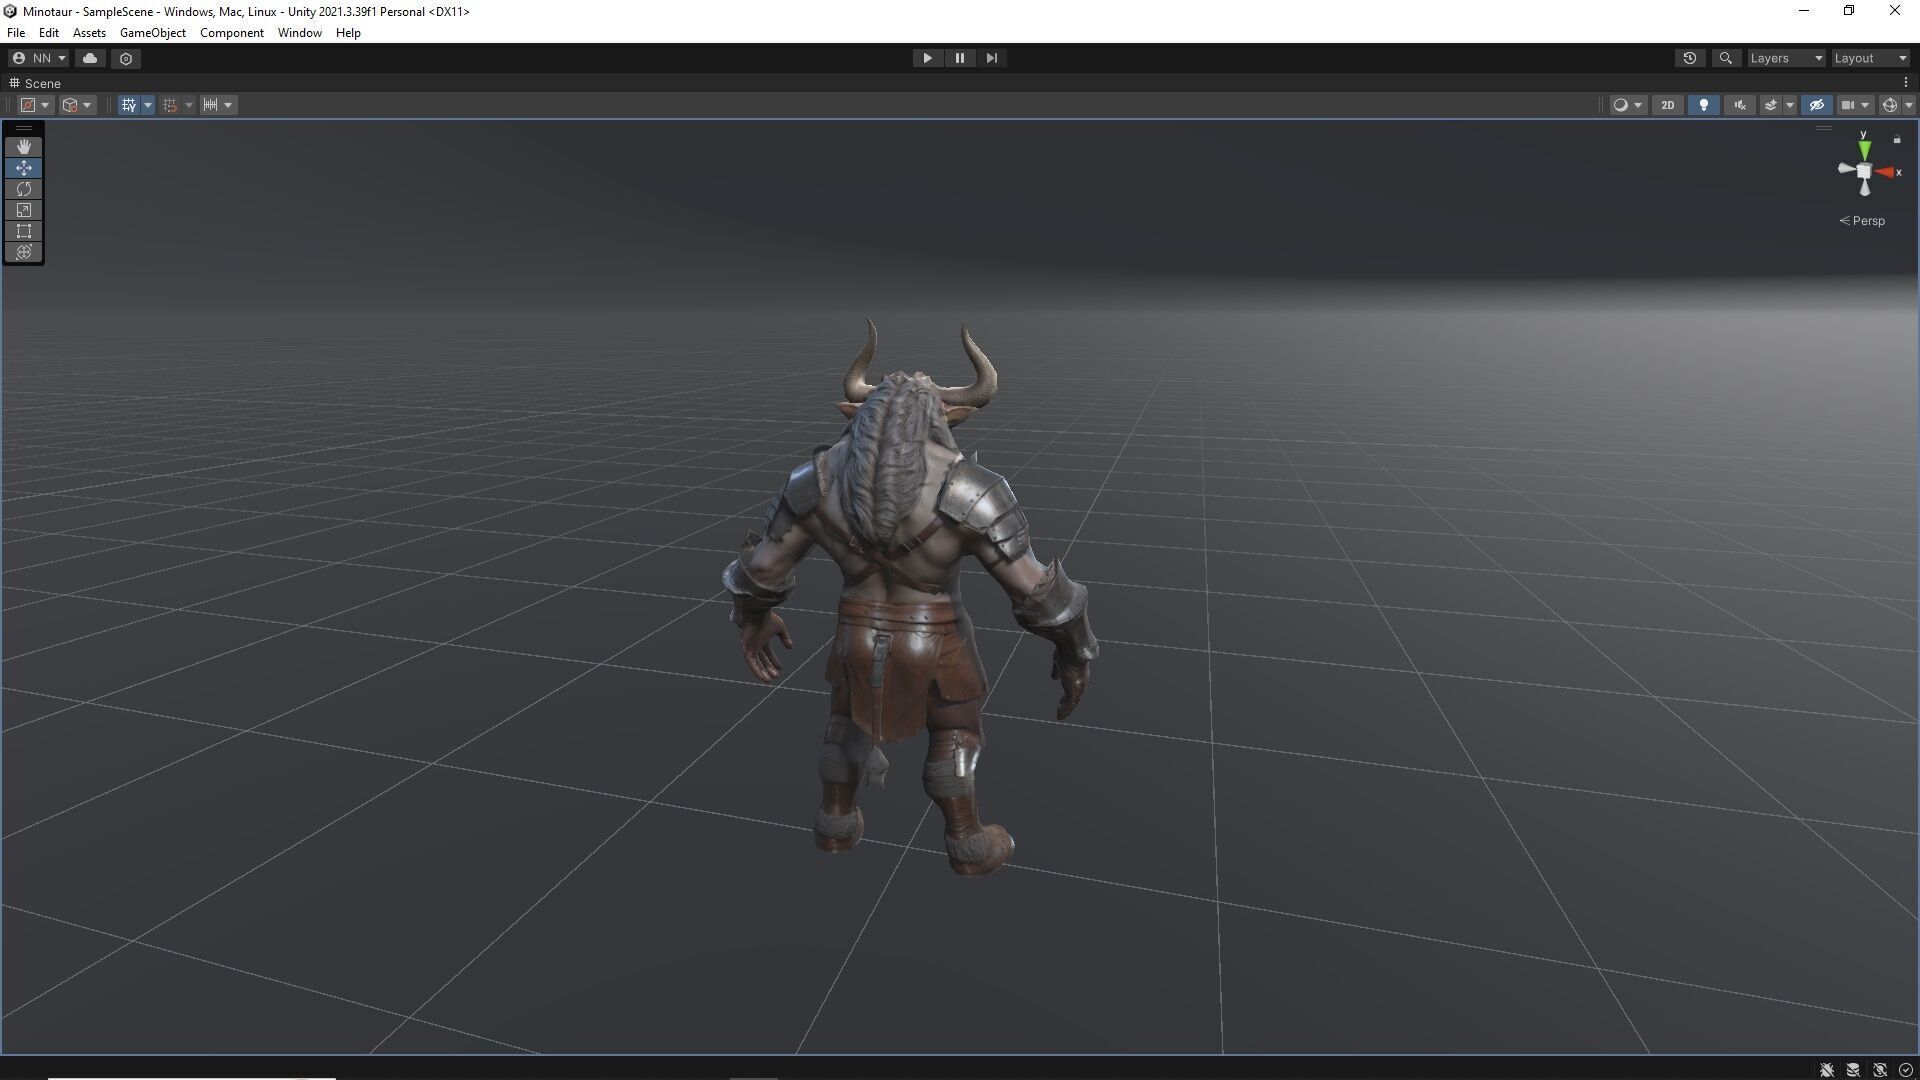Click the Scene view options kebab menu
The height and width of the screenshot is (1080, 1920).
(1905, 83)
